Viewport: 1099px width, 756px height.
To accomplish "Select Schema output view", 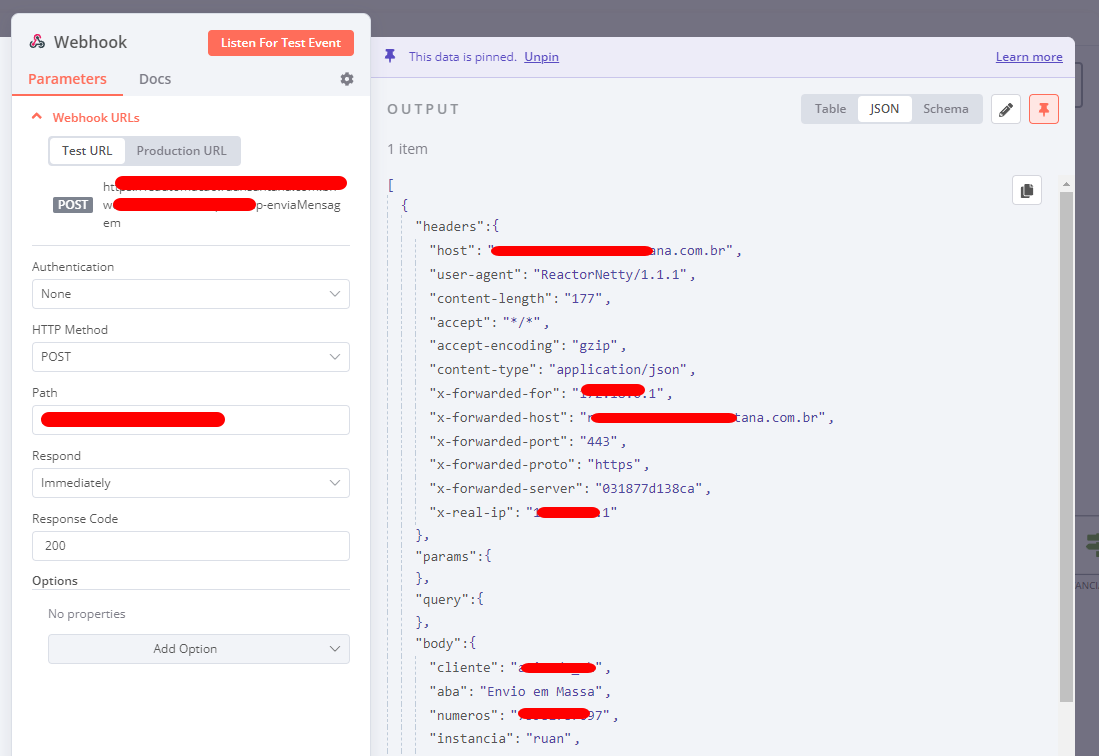I will tap(945, 109).
